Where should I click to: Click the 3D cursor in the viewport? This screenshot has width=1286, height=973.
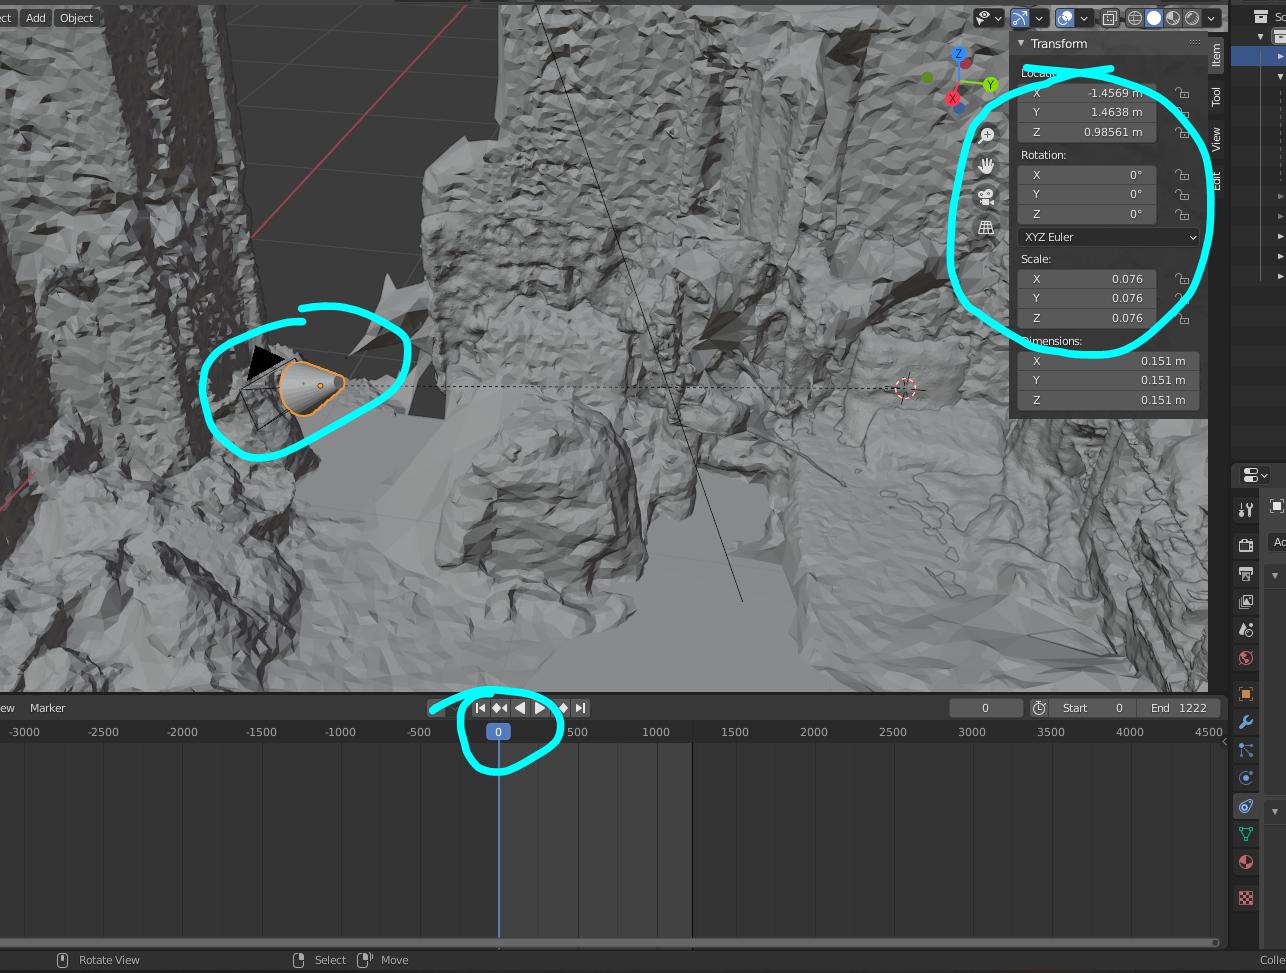pyautogui.click(x=905, y=389)
